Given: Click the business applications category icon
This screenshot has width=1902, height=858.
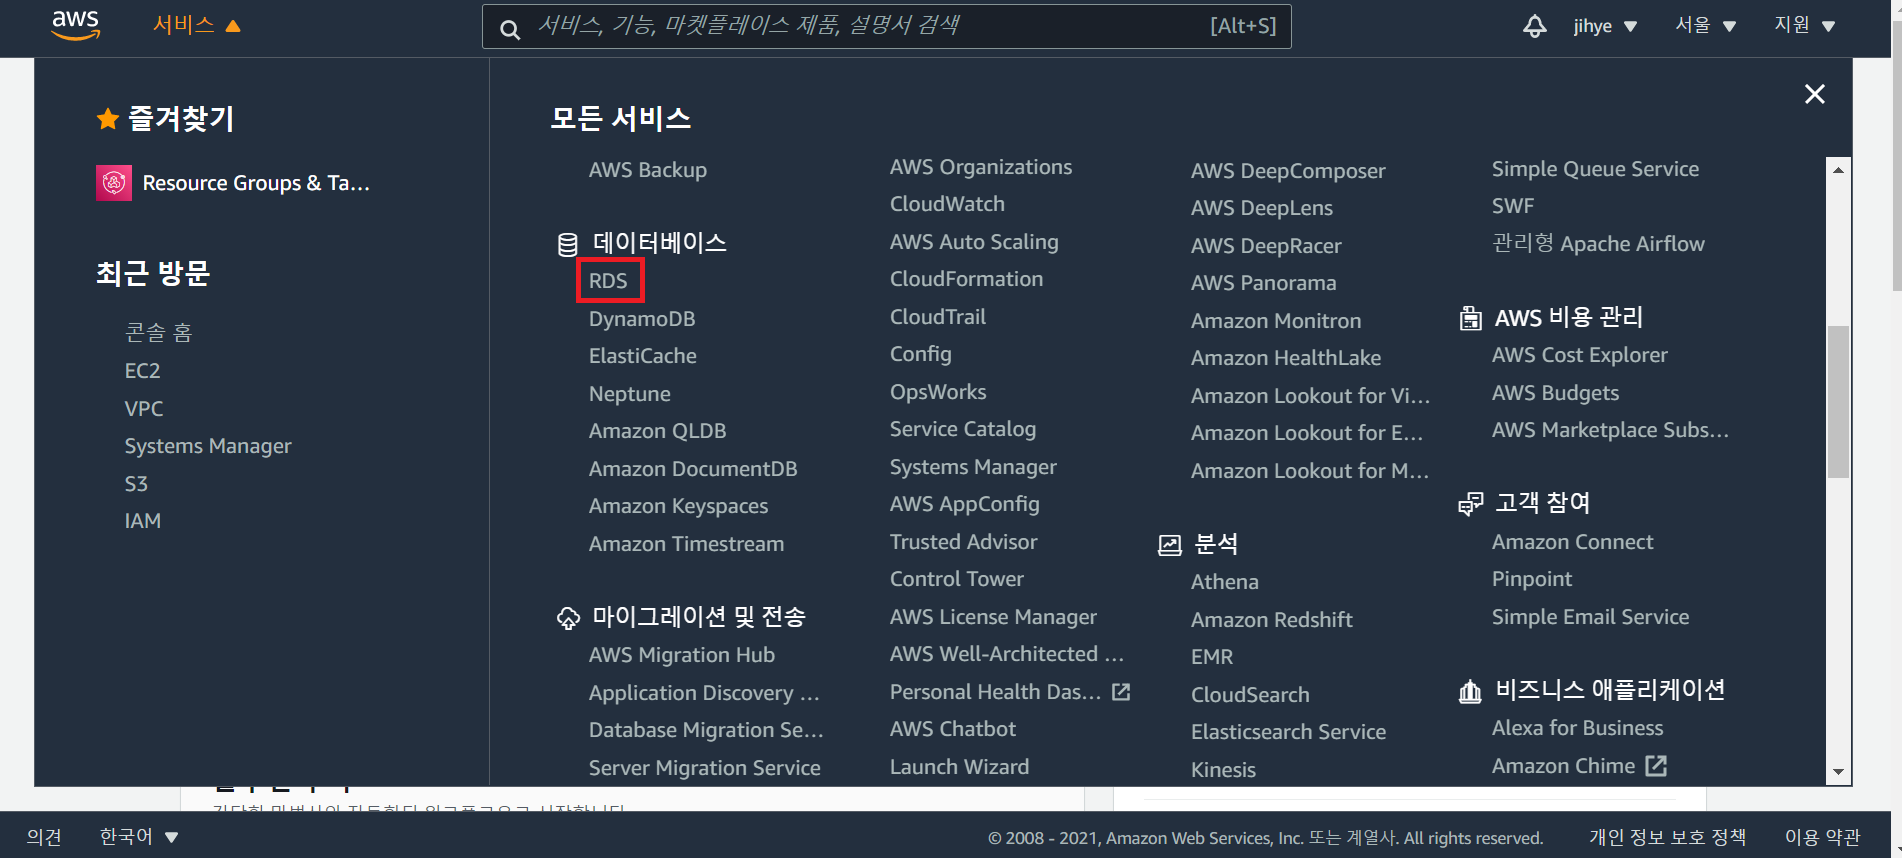Looking at the screenshot, I should coord(1470,691).
